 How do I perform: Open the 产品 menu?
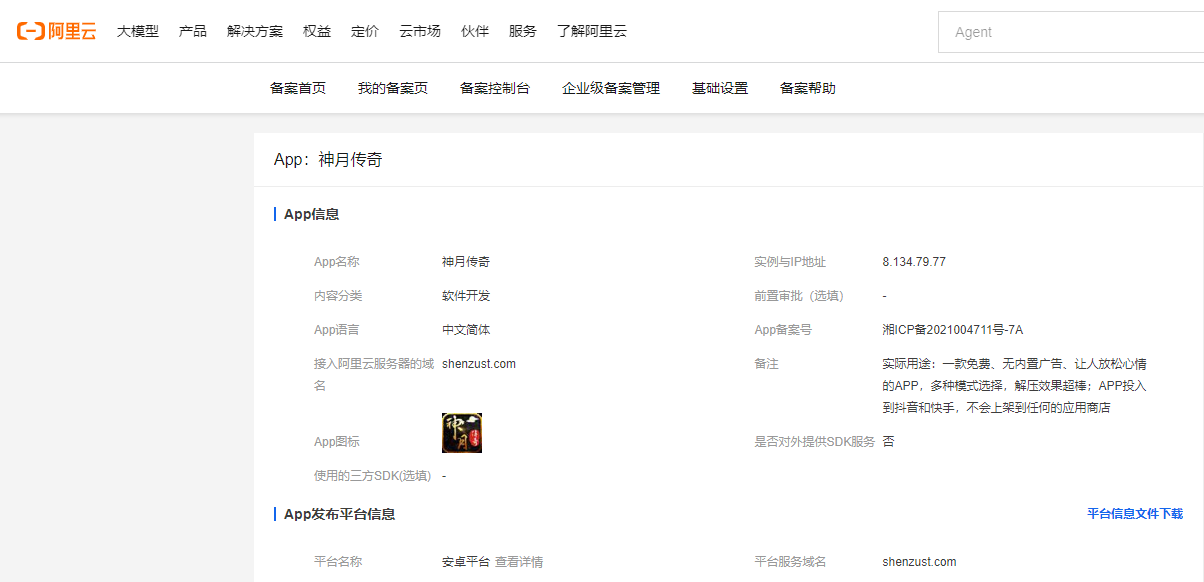pos(193,31)
